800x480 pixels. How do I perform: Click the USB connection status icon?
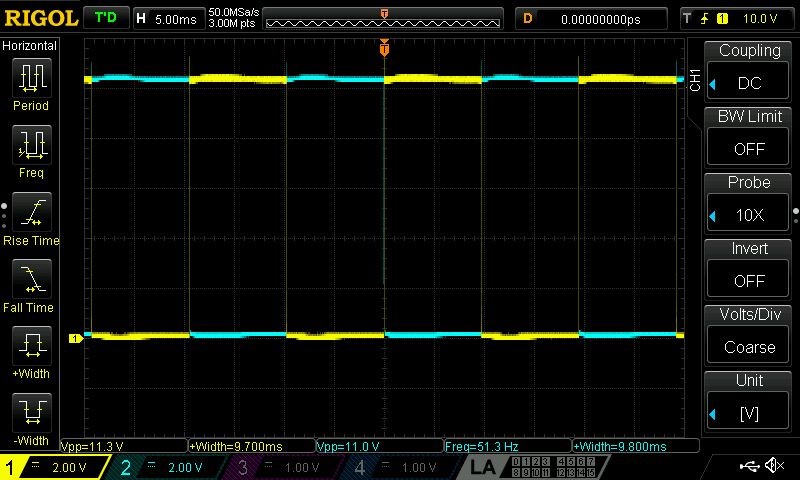(x=749, y=465)
